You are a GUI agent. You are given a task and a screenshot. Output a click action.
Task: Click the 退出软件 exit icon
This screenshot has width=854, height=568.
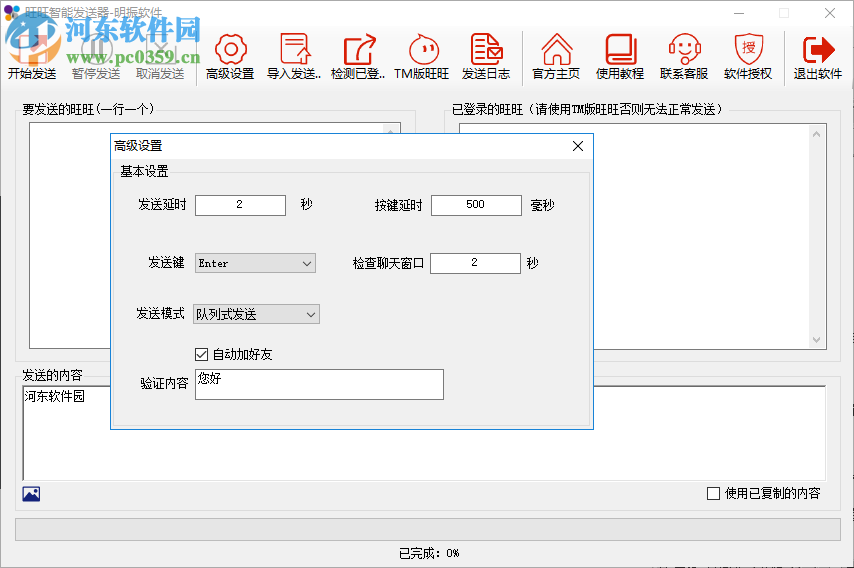click(x=818, y=49)
